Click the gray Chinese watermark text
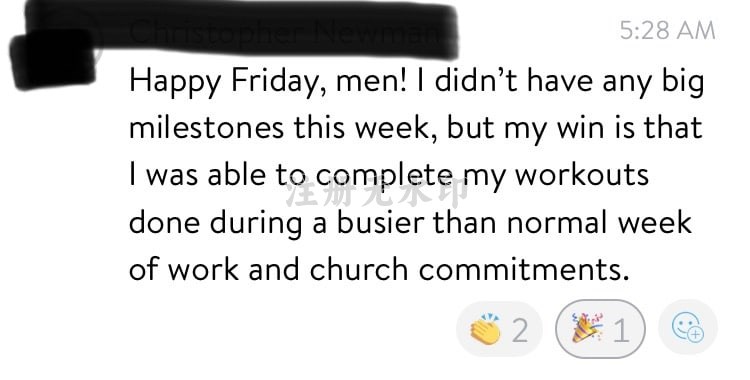The image size is (750, 380). (x=377, y=192)
